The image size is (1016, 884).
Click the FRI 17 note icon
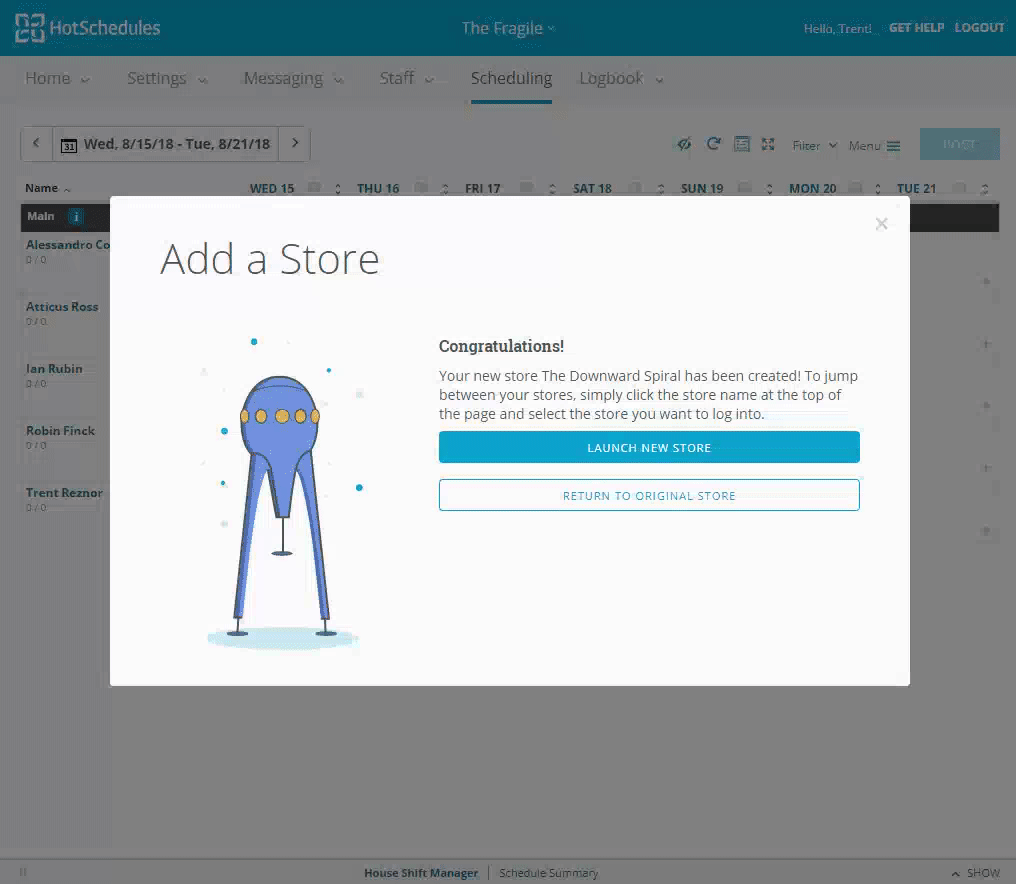(527, 188)
